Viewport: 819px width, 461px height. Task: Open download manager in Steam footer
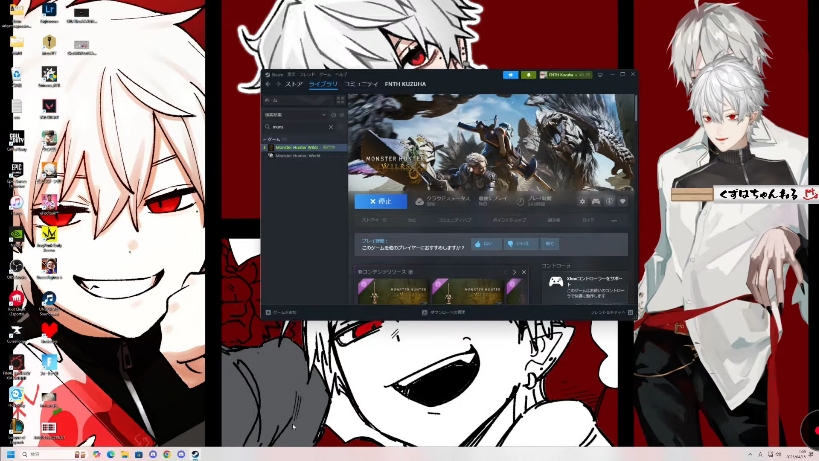[443, 312]
